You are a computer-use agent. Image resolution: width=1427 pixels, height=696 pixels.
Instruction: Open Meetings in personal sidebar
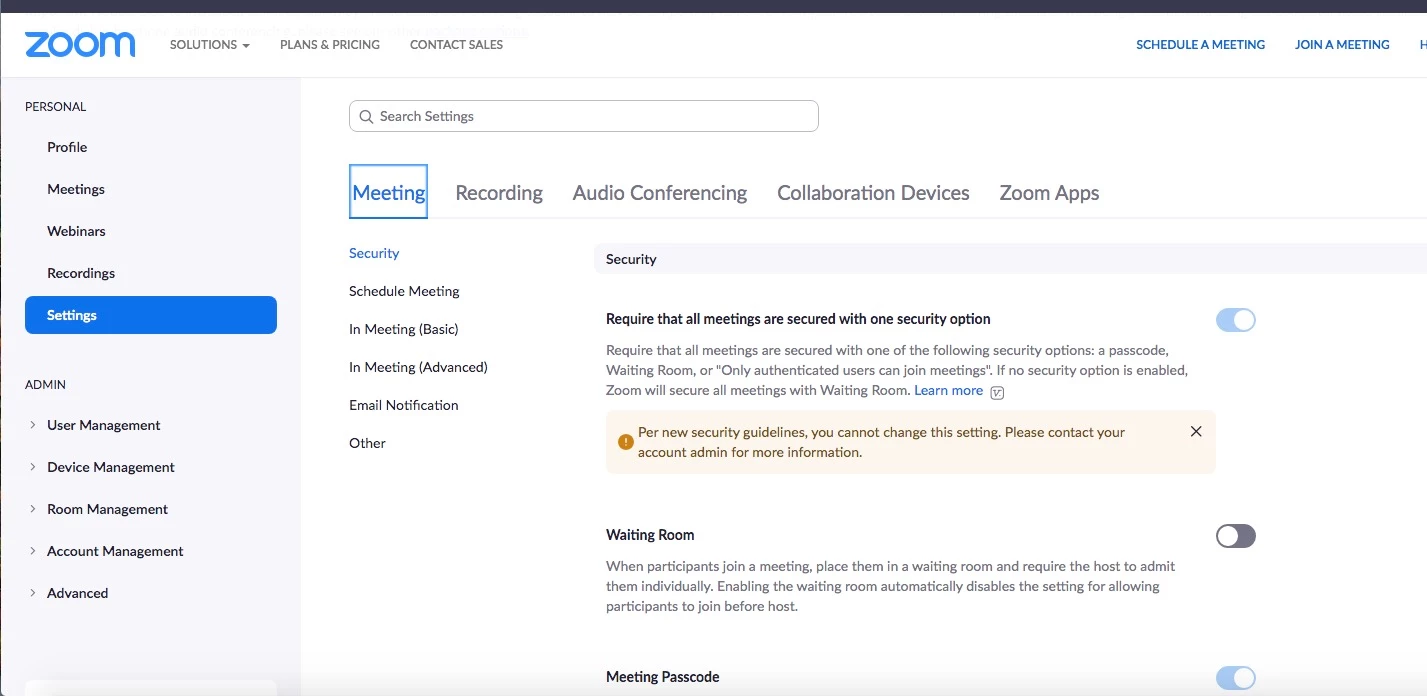(76, 189)
